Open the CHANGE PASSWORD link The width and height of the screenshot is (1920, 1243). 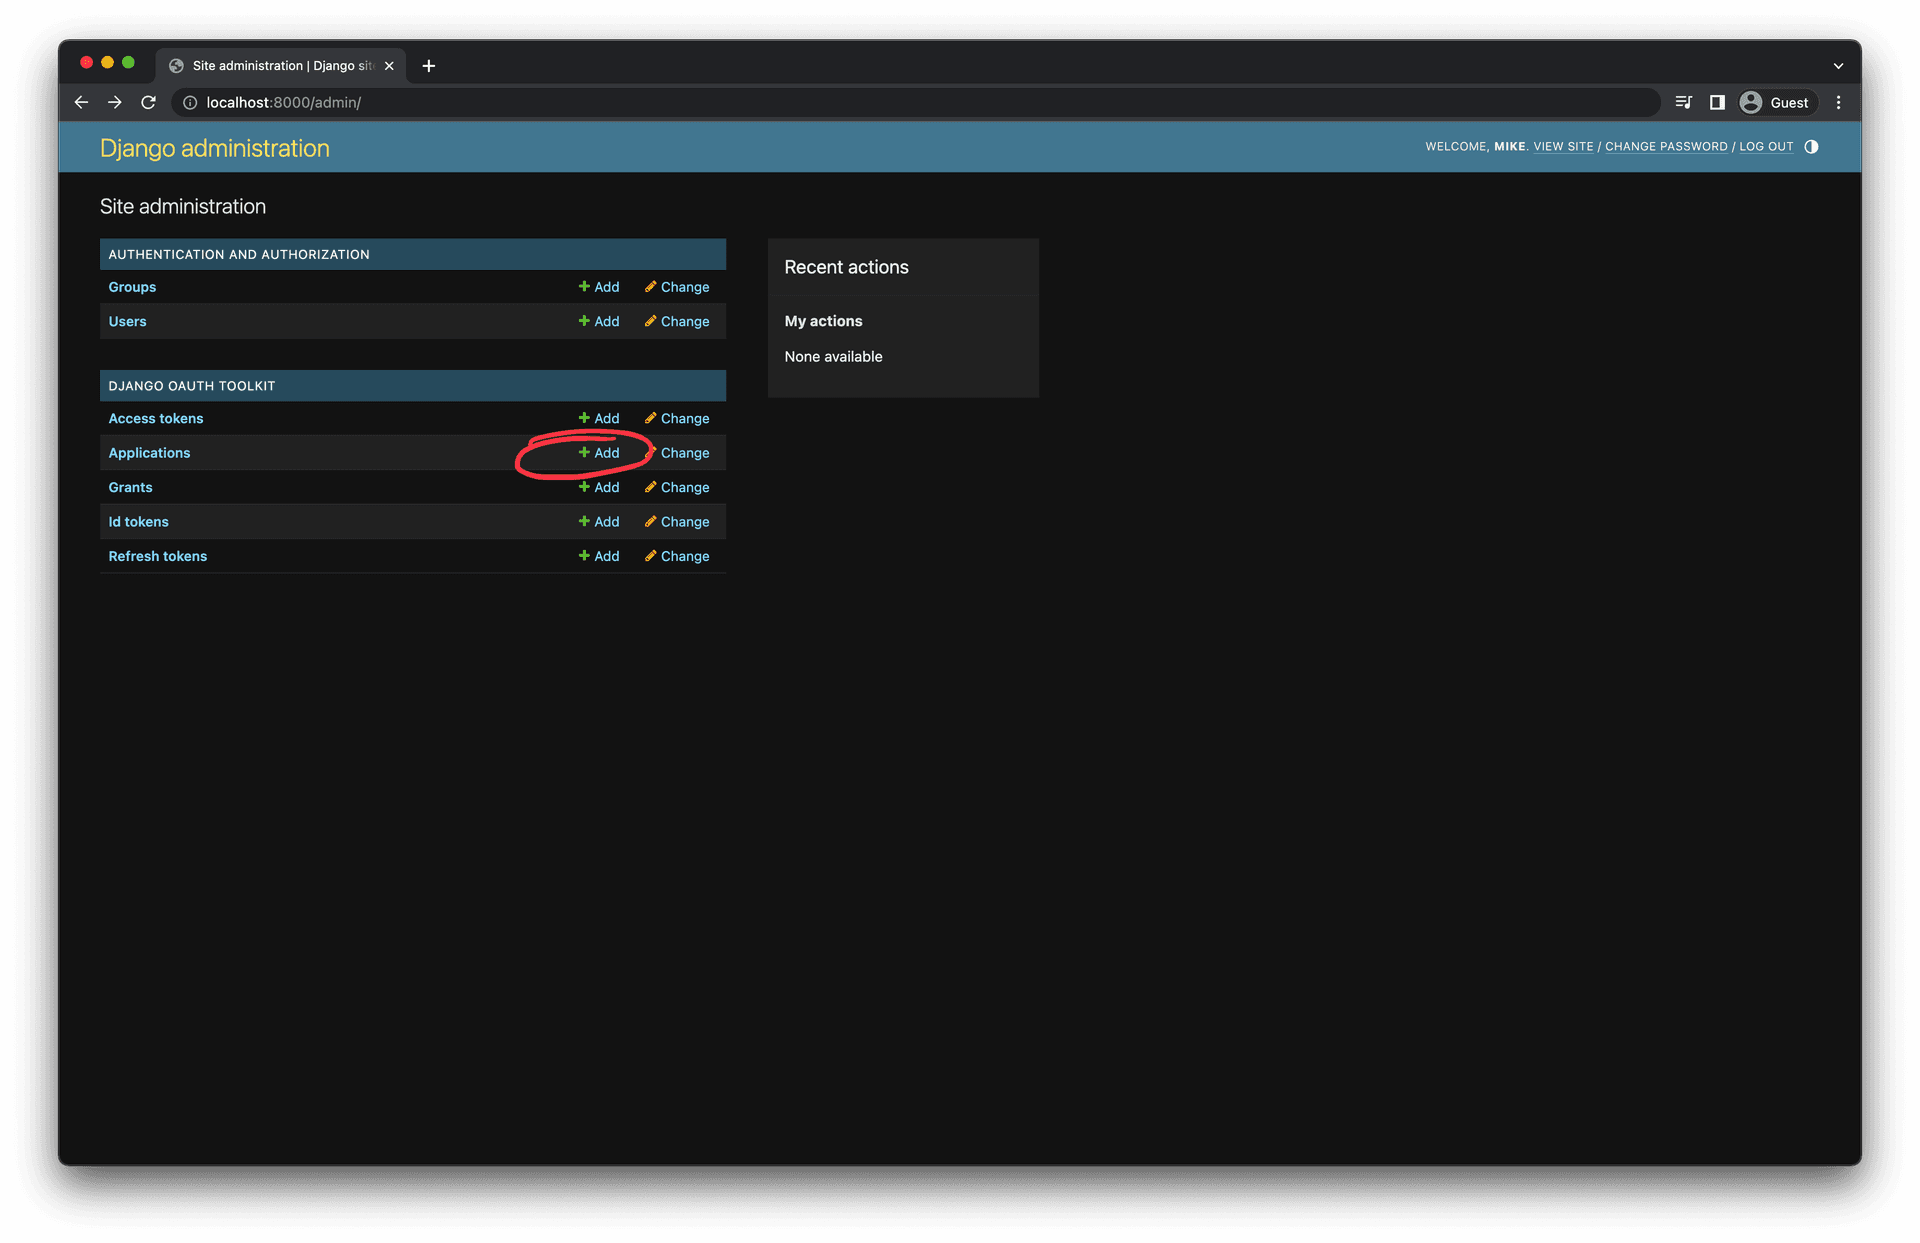tap(1666, 147)
